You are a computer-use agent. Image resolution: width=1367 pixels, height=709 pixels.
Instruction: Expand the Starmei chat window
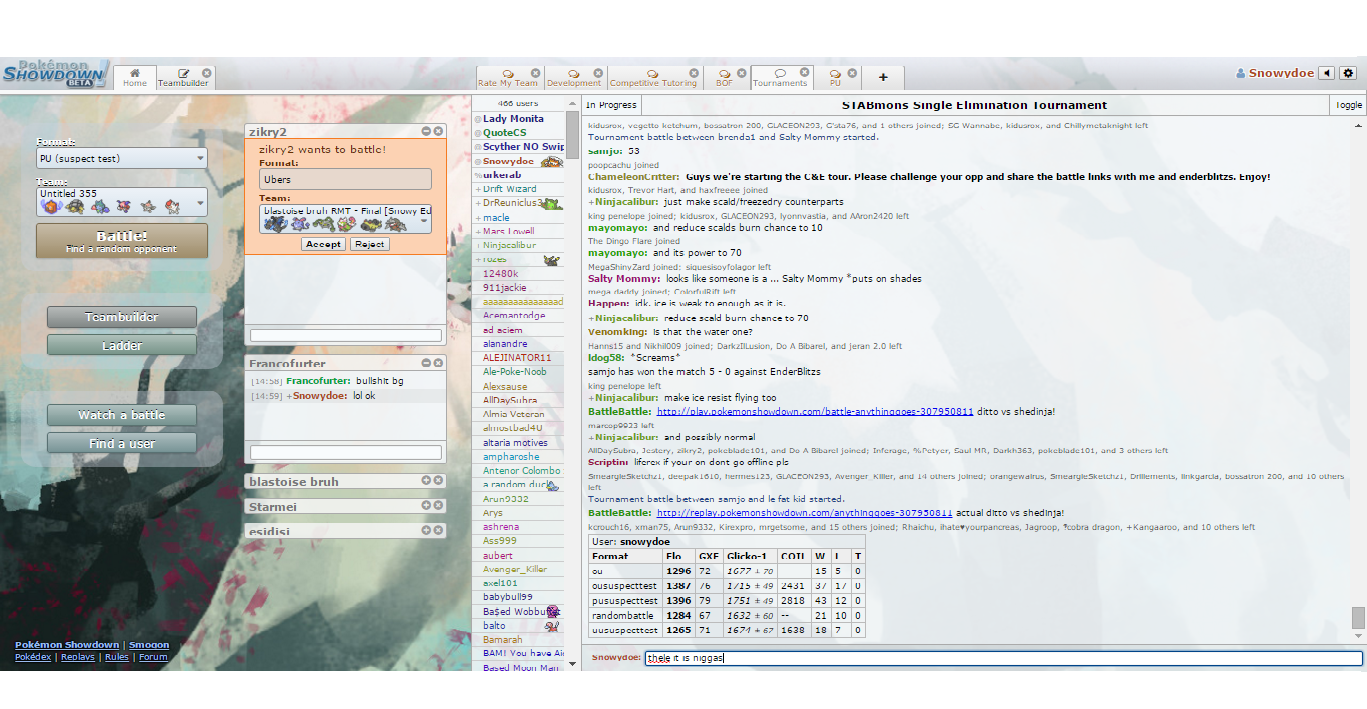[x=426, y=505]
